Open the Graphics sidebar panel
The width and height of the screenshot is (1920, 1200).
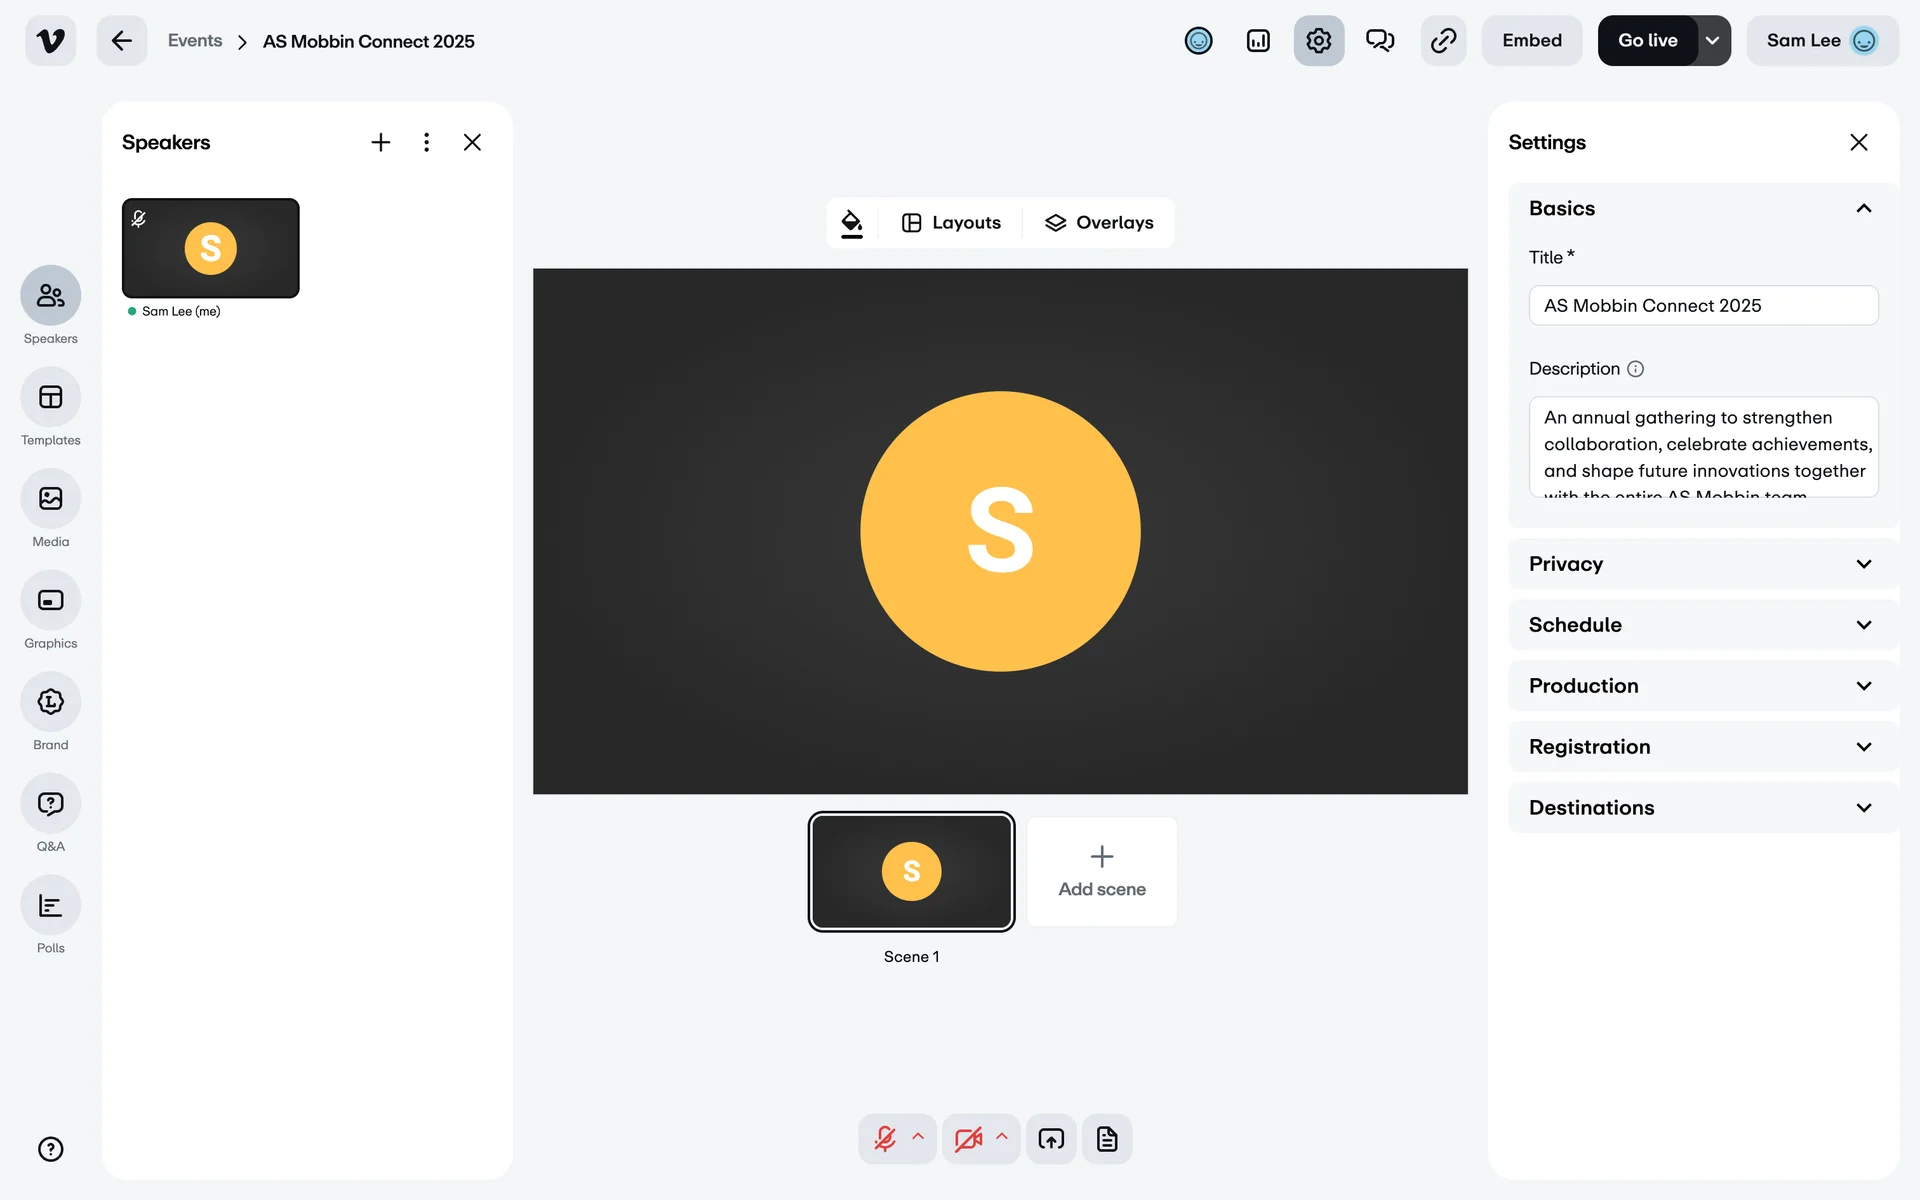click(x=50, y=600)
